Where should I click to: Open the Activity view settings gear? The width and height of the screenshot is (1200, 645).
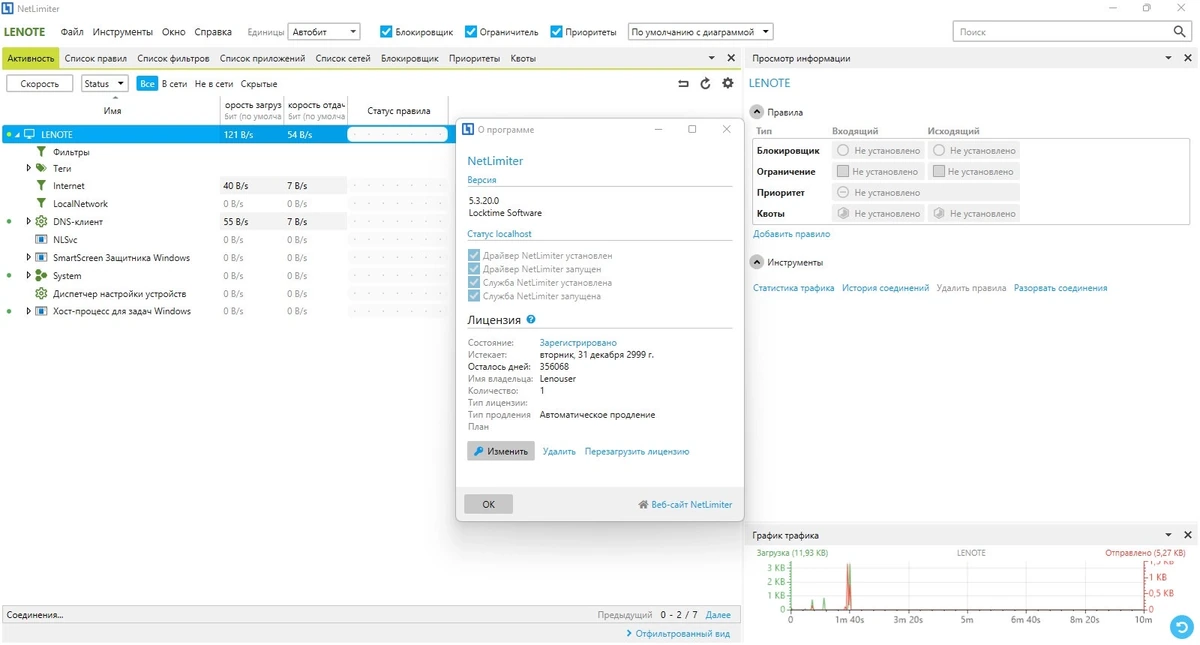pyautogui.click(x=728, y=84)
